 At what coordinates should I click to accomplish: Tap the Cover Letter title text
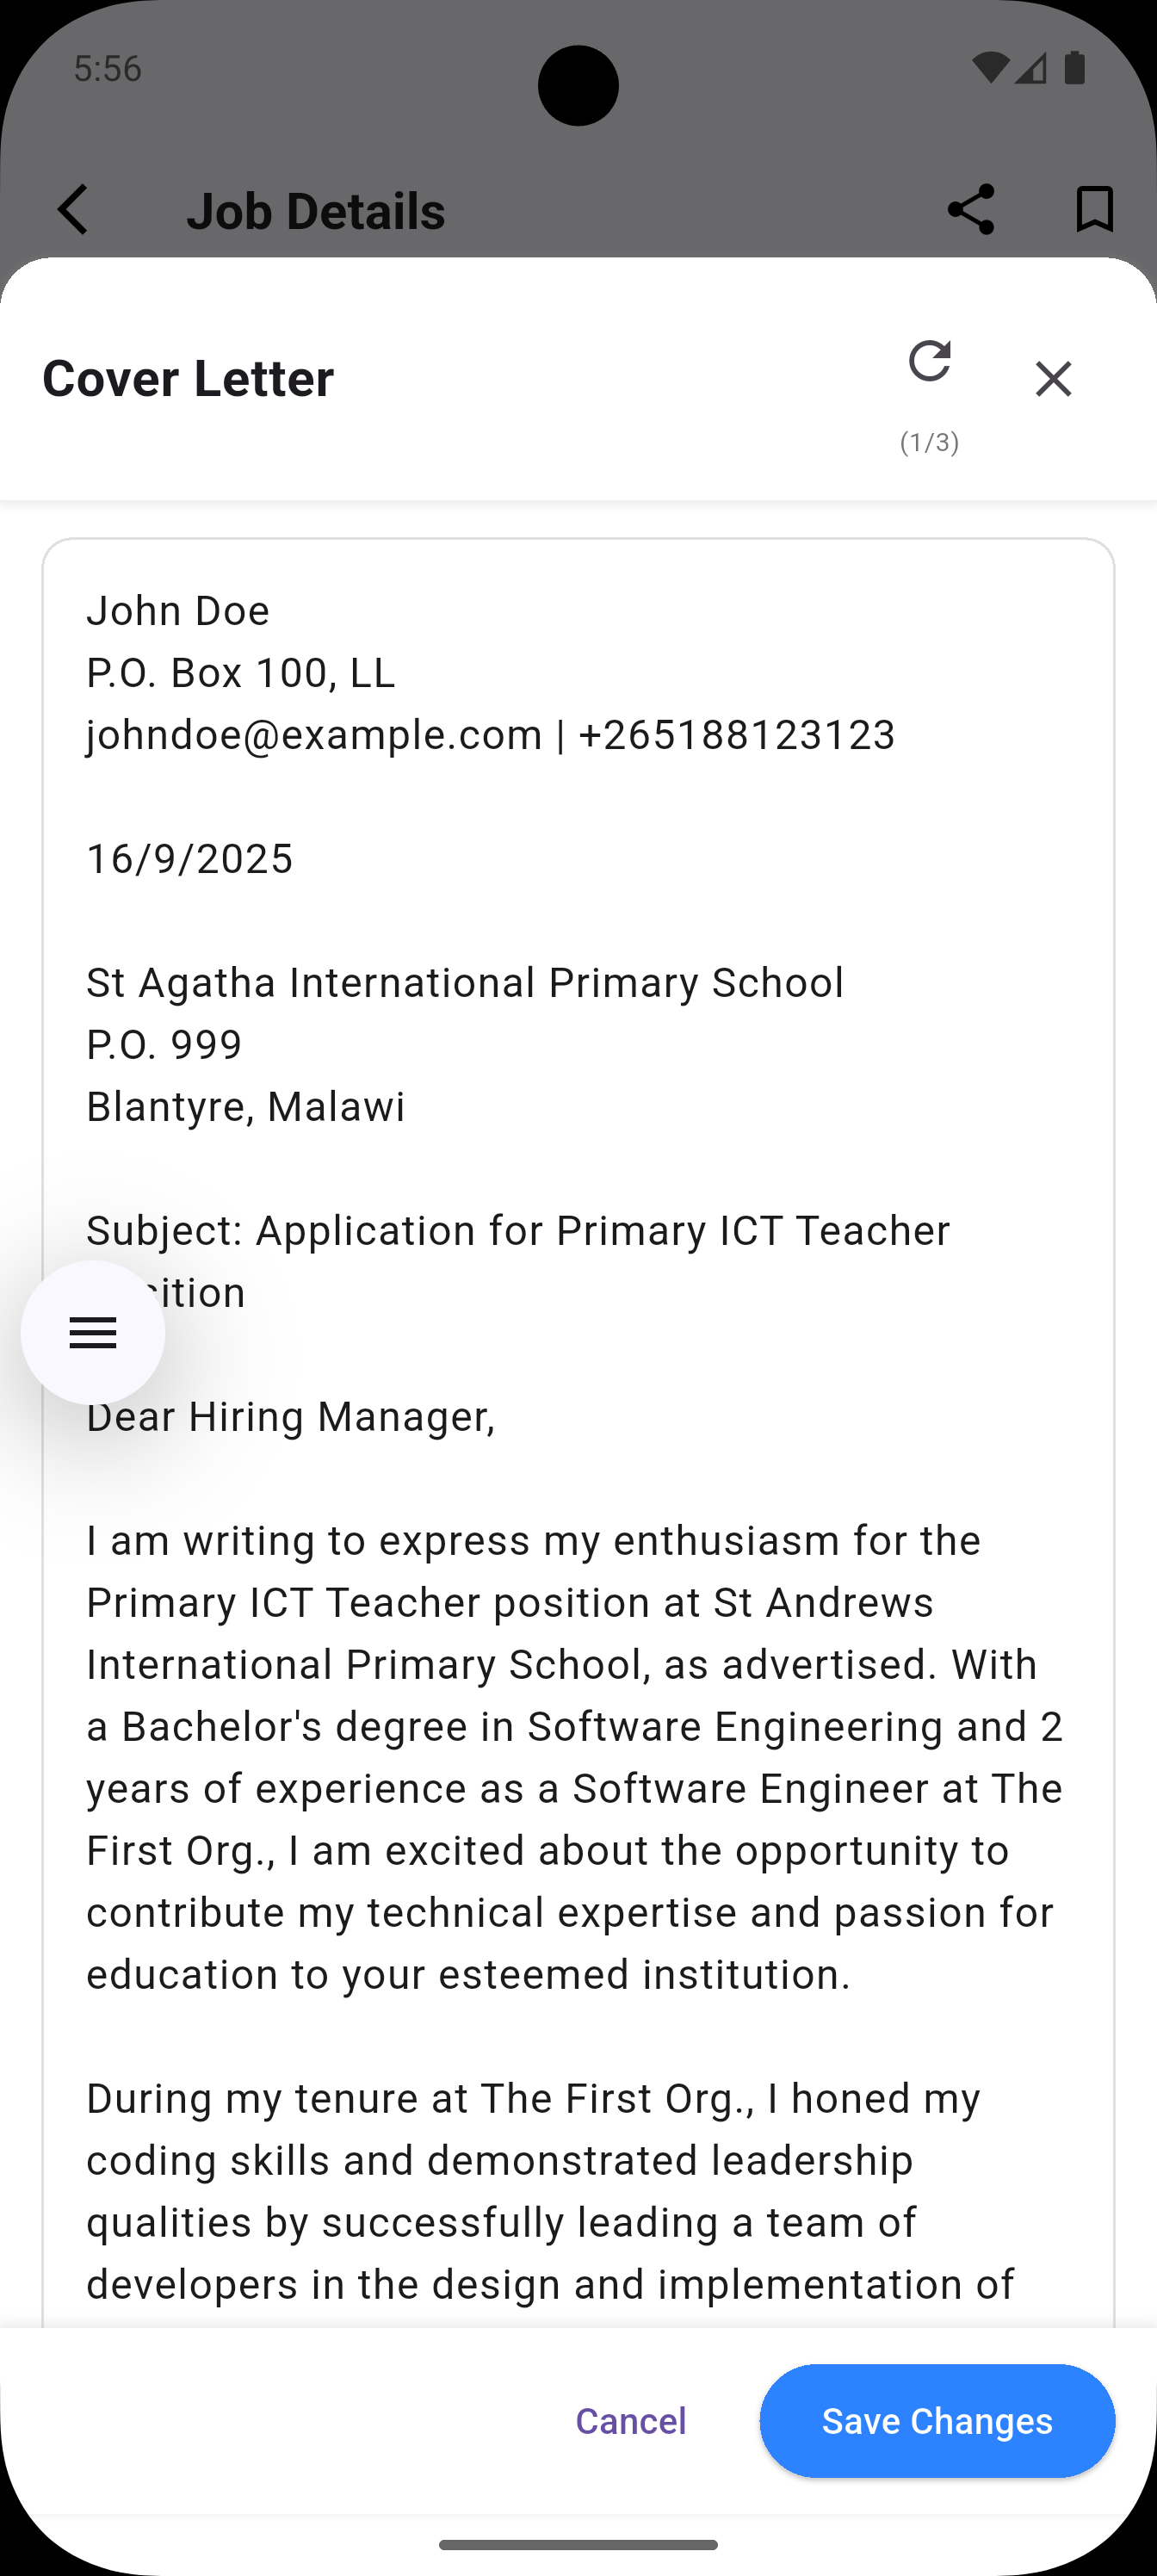[x=186, y=379]
